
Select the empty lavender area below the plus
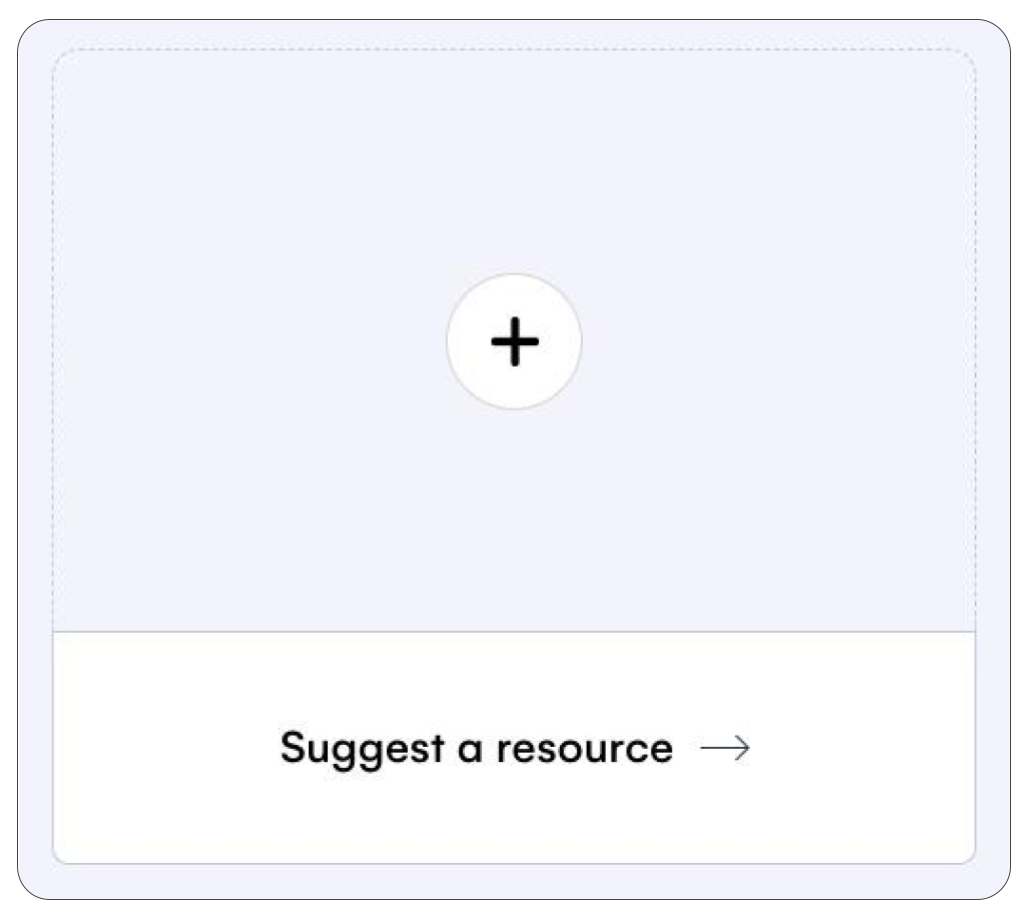(x=514, y=520)
